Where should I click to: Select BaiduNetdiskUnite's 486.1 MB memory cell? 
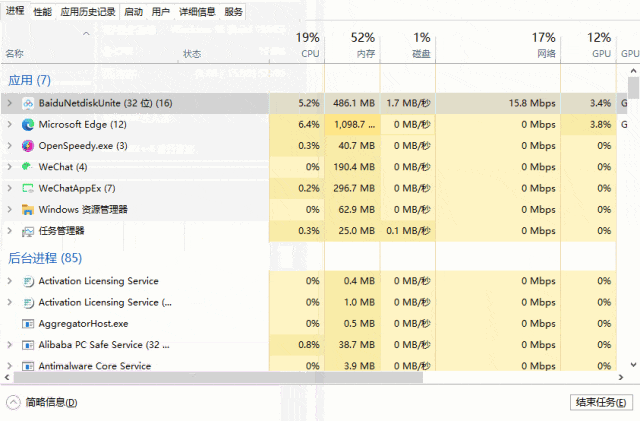(x=353, y=103)
